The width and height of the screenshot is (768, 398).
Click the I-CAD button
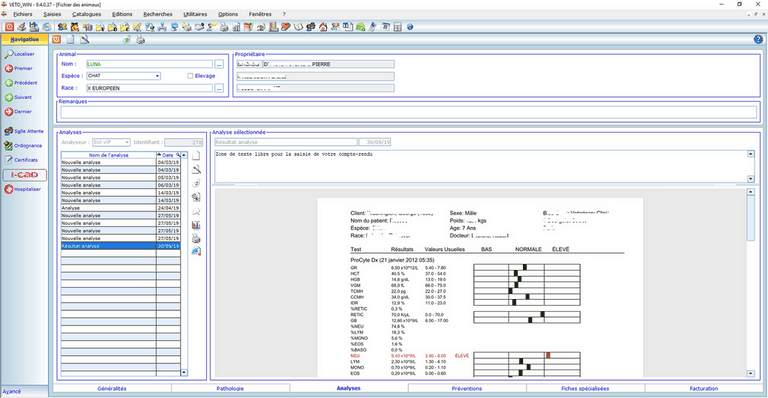click(x=24, y=175)
